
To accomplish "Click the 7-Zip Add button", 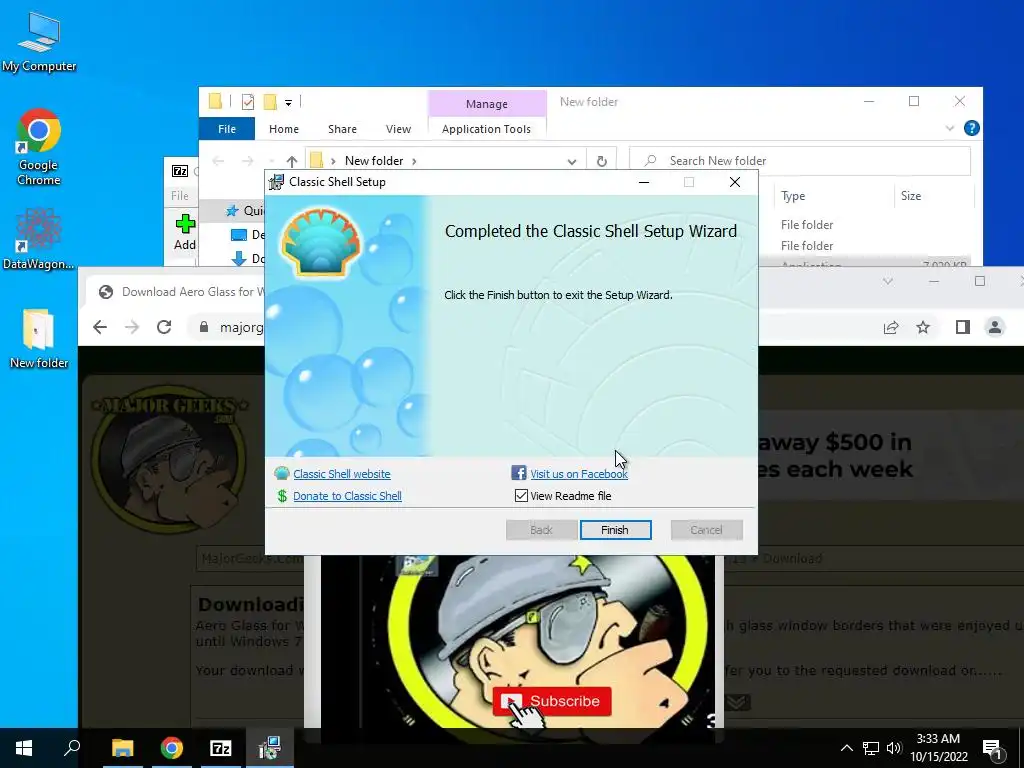I will click(185, 232).
